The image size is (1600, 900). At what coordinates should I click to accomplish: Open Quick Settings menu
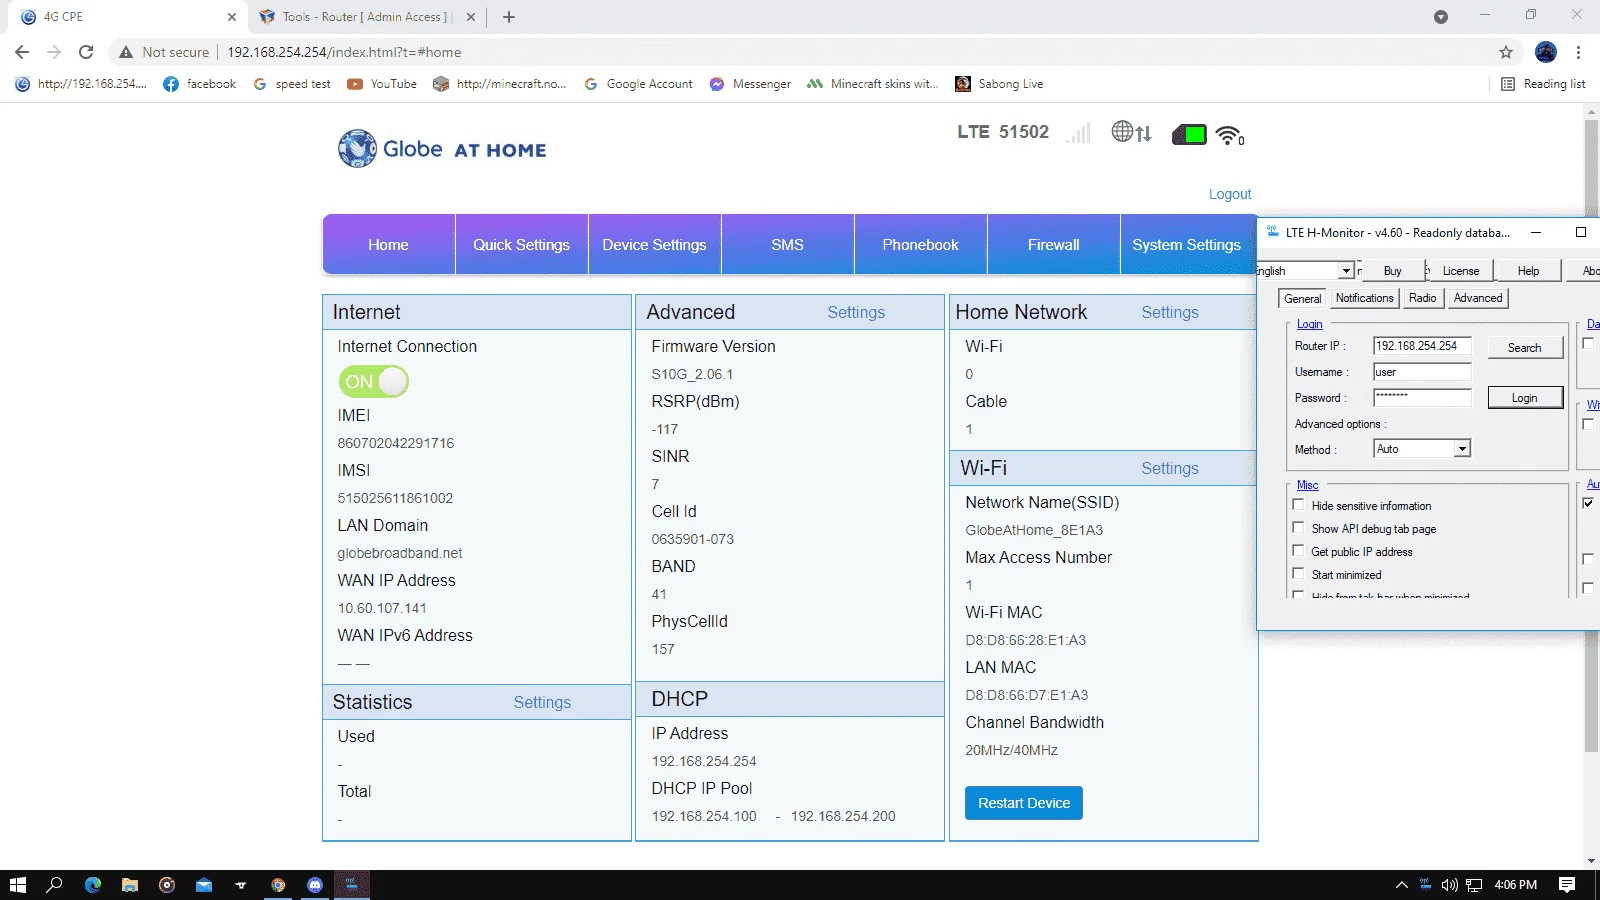click(521, 245)
